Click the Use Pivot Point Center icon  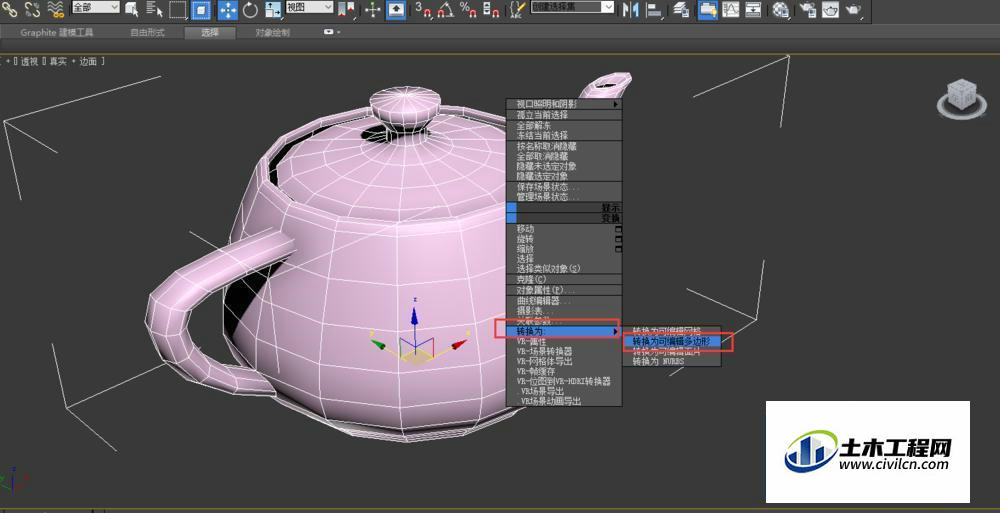[x=346, y=9]
